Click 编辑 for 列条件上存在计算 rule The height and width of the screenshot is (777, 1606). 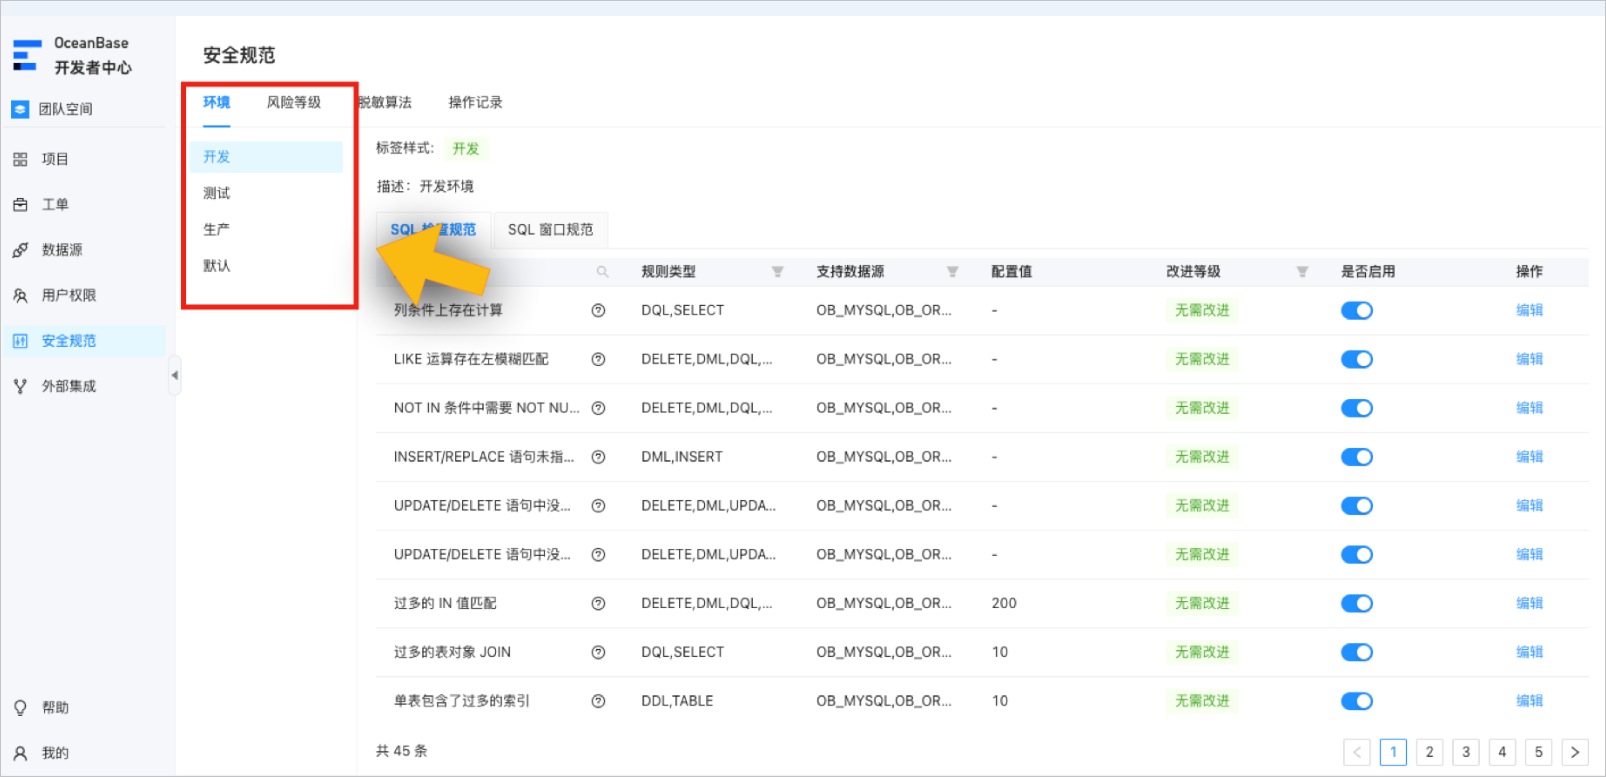point(1529,310)
